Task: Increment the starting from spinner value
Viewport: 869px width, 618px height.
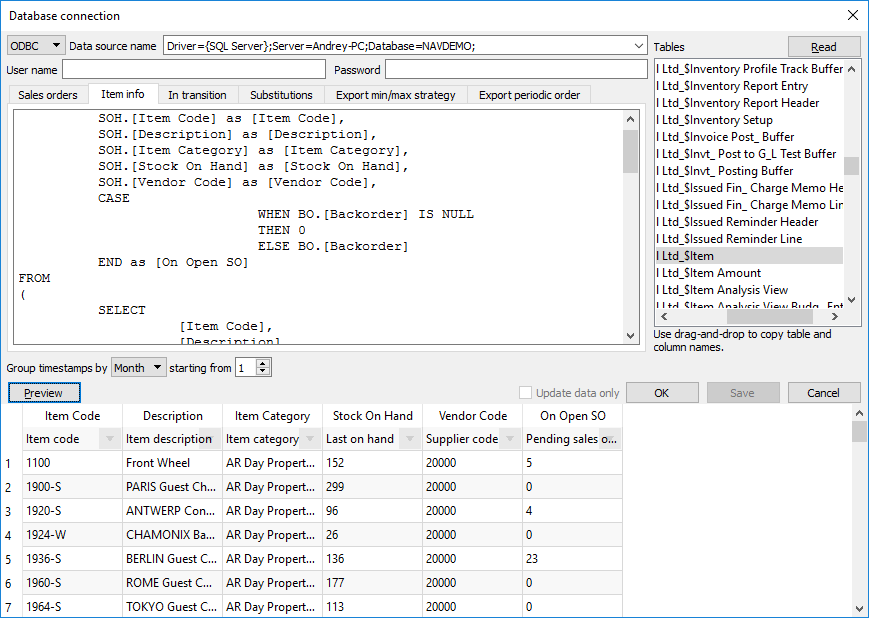Action: click(x=263, y=364)
